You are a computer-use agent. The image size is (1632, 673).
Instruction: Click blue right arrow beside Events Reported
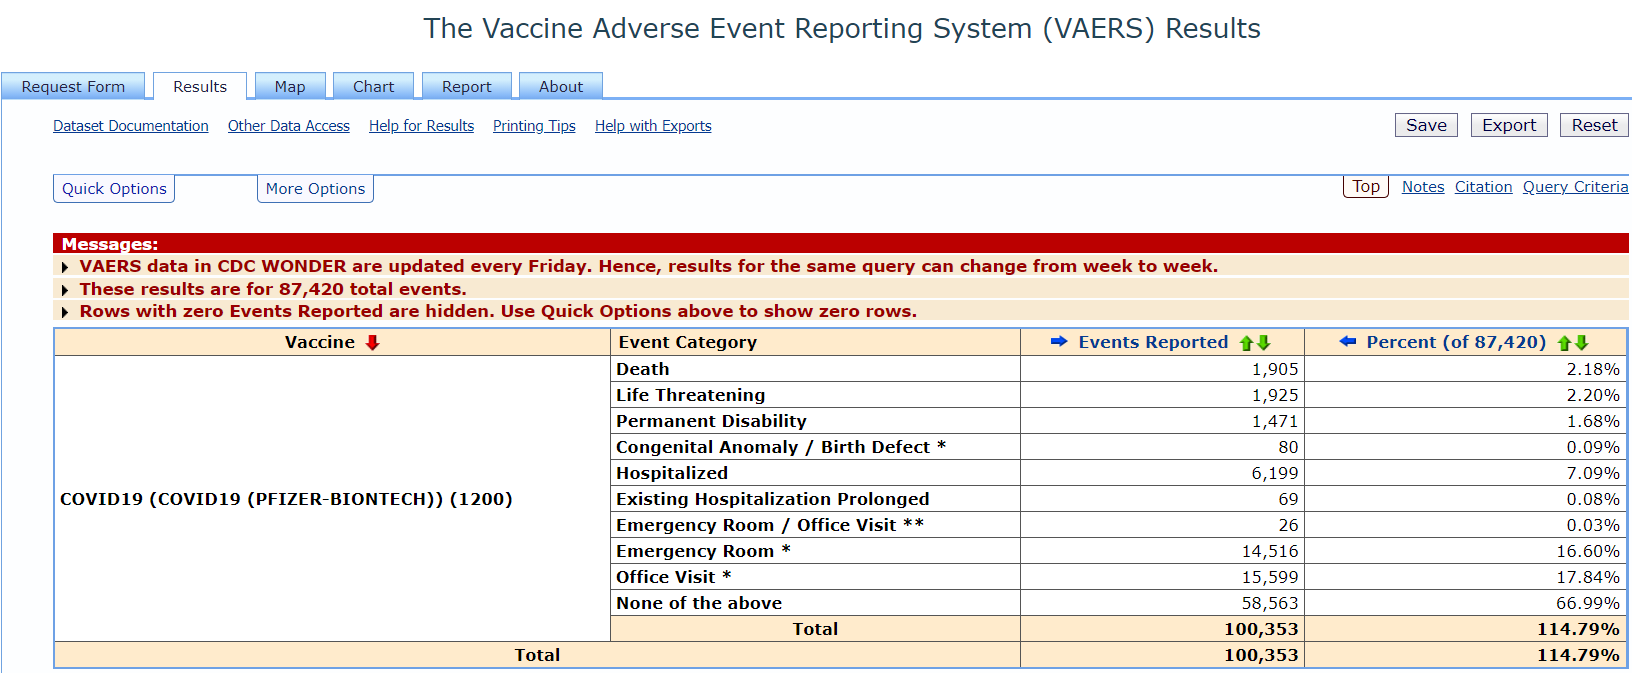coord(1059,342)
